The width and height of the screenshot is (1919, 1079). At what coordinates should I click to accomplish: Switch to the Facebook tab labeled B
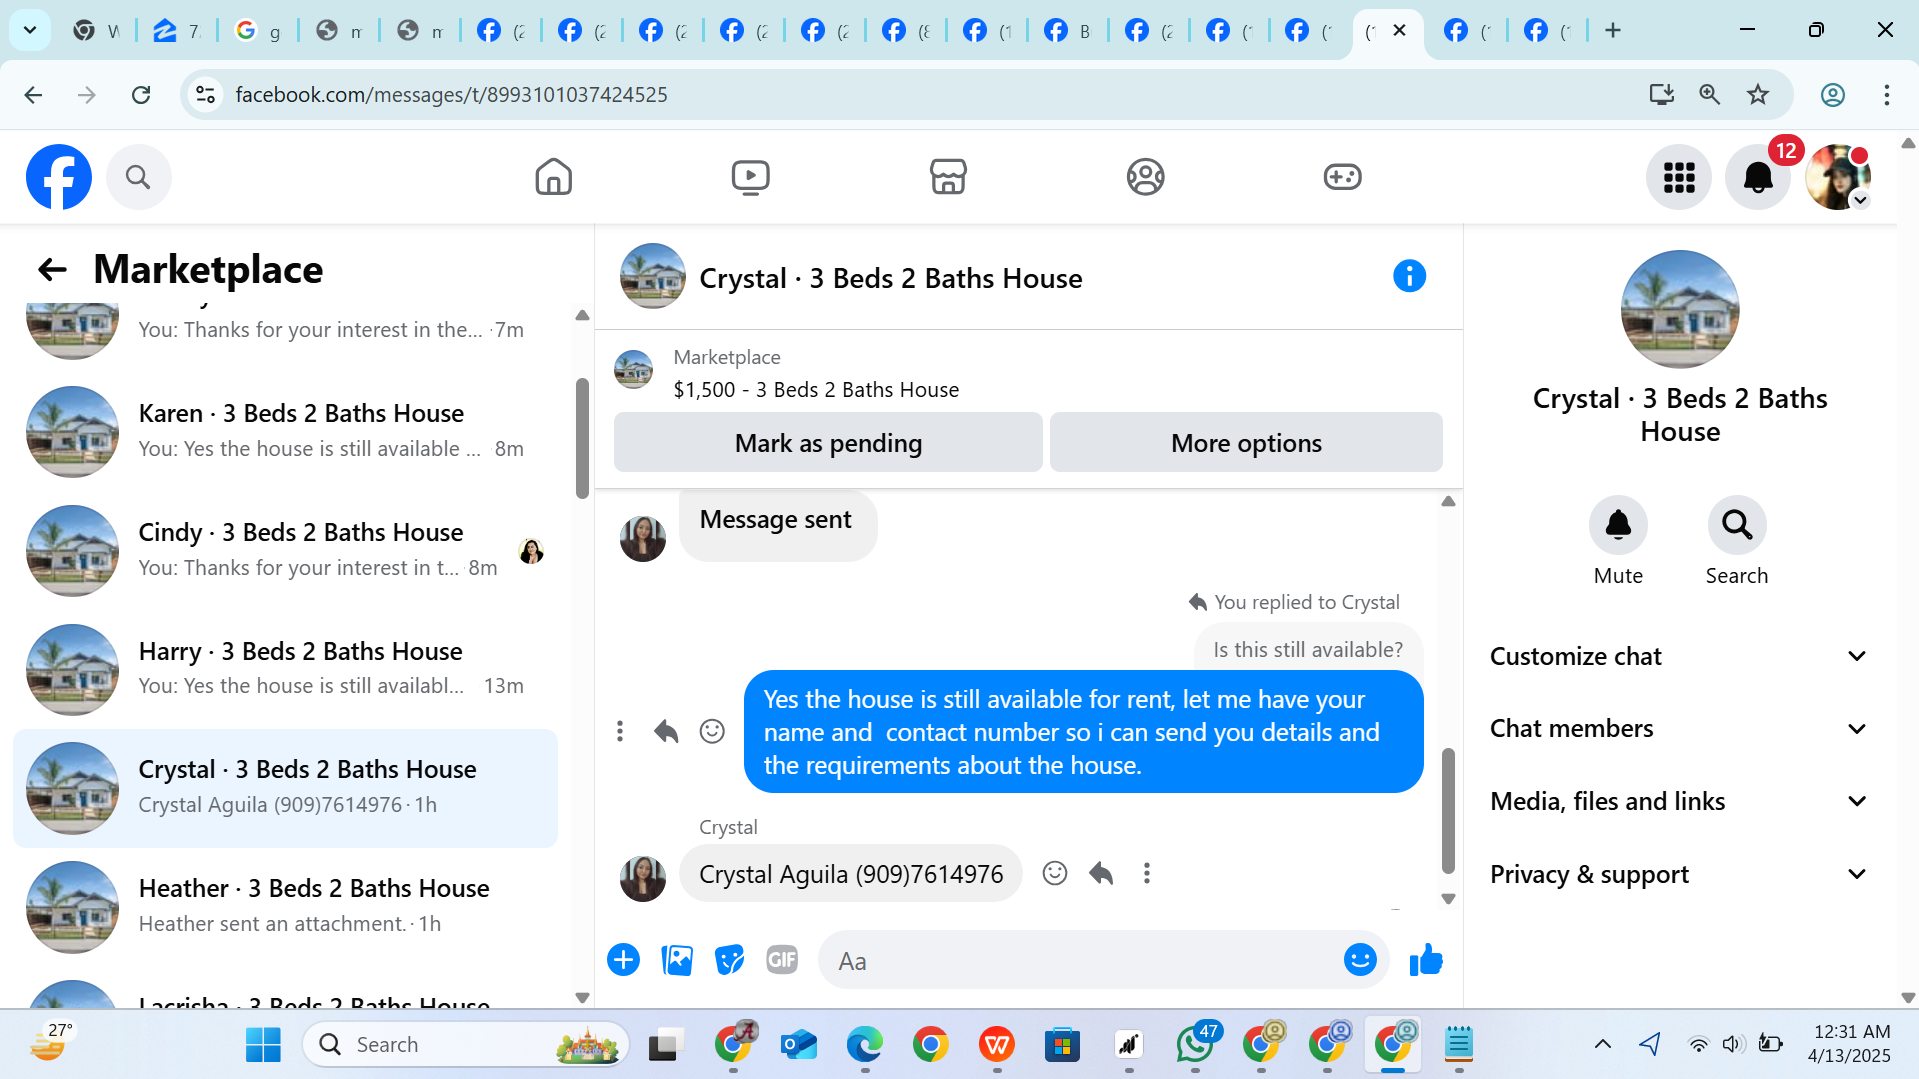[1066, 30]
